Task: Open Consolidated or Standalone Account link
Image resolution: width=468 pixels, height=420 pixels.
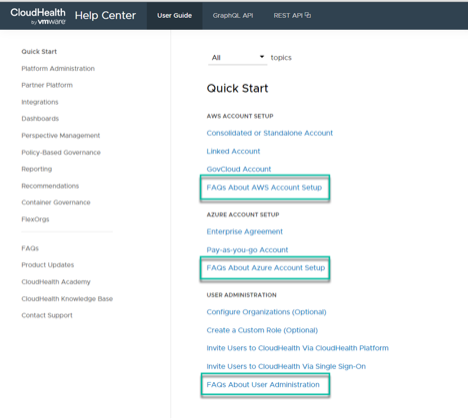Action: coord(270,133)
